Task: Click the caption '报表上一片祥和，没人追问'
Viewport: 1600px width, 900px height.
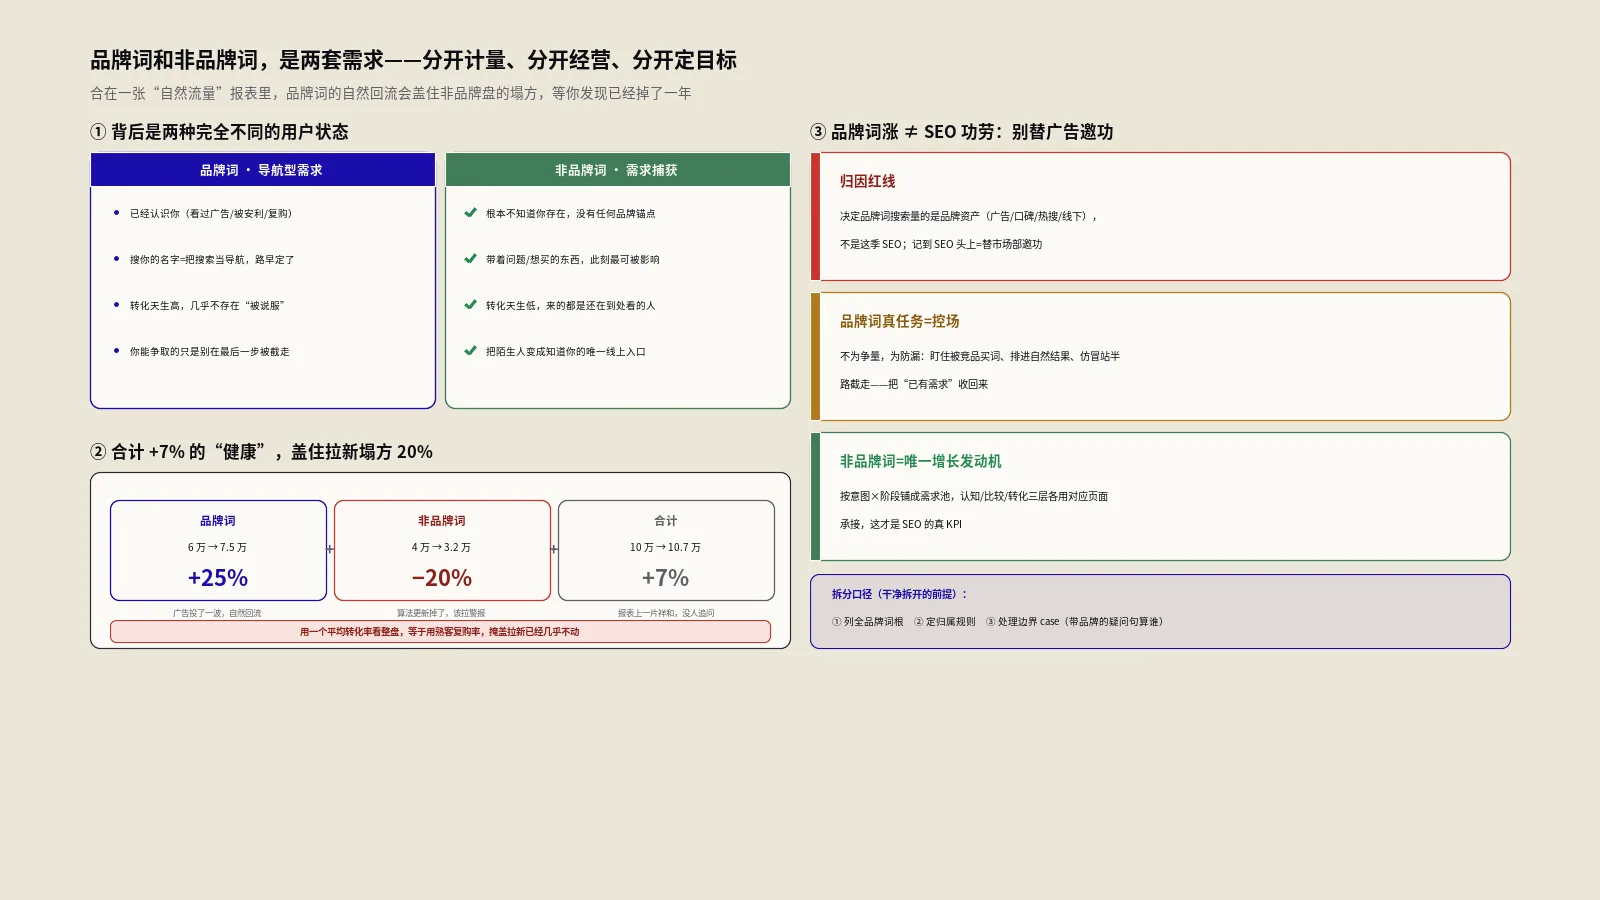Action: click(x=666, y=613)
